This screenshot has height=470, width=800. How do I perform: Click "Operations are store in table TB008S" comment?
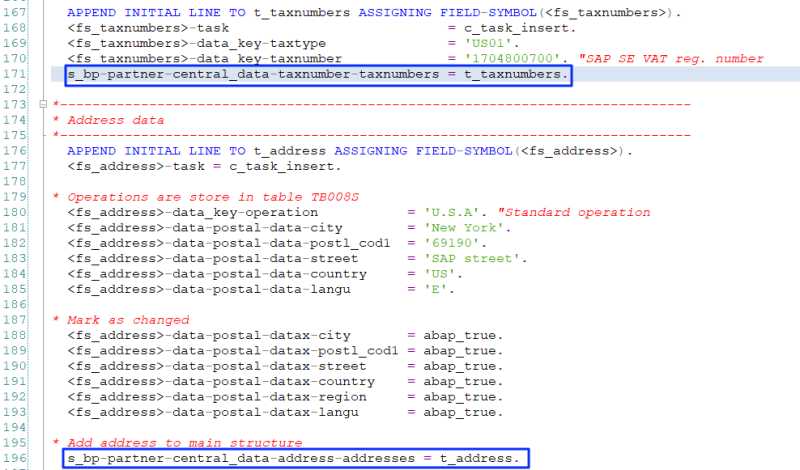(206, 197)
